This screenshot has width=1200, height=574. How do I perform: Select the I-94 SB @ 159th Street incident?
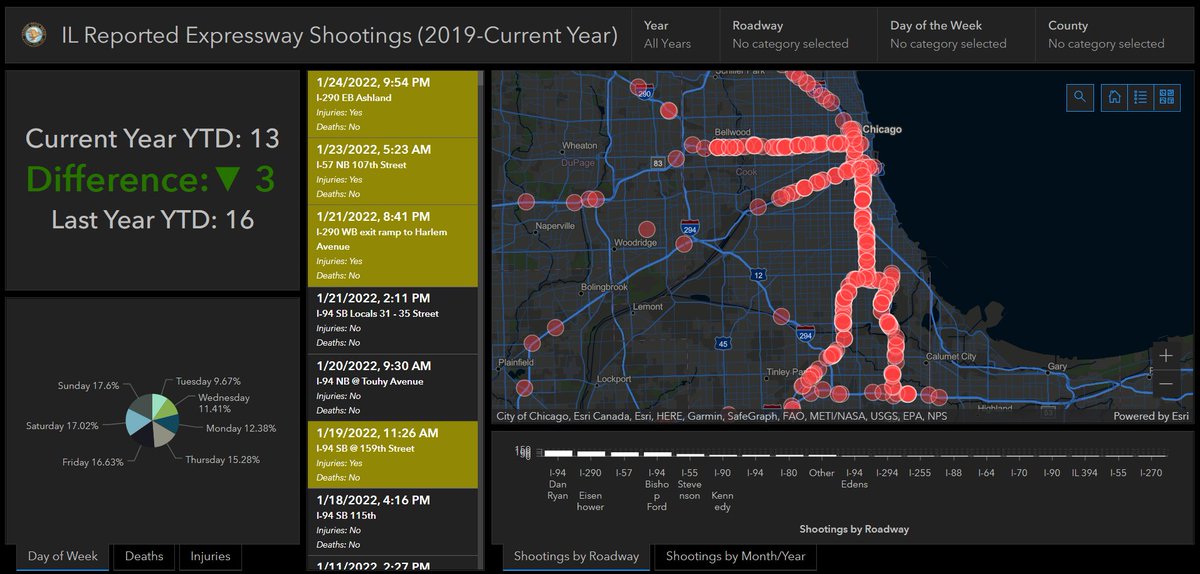(x=392, y=455)
